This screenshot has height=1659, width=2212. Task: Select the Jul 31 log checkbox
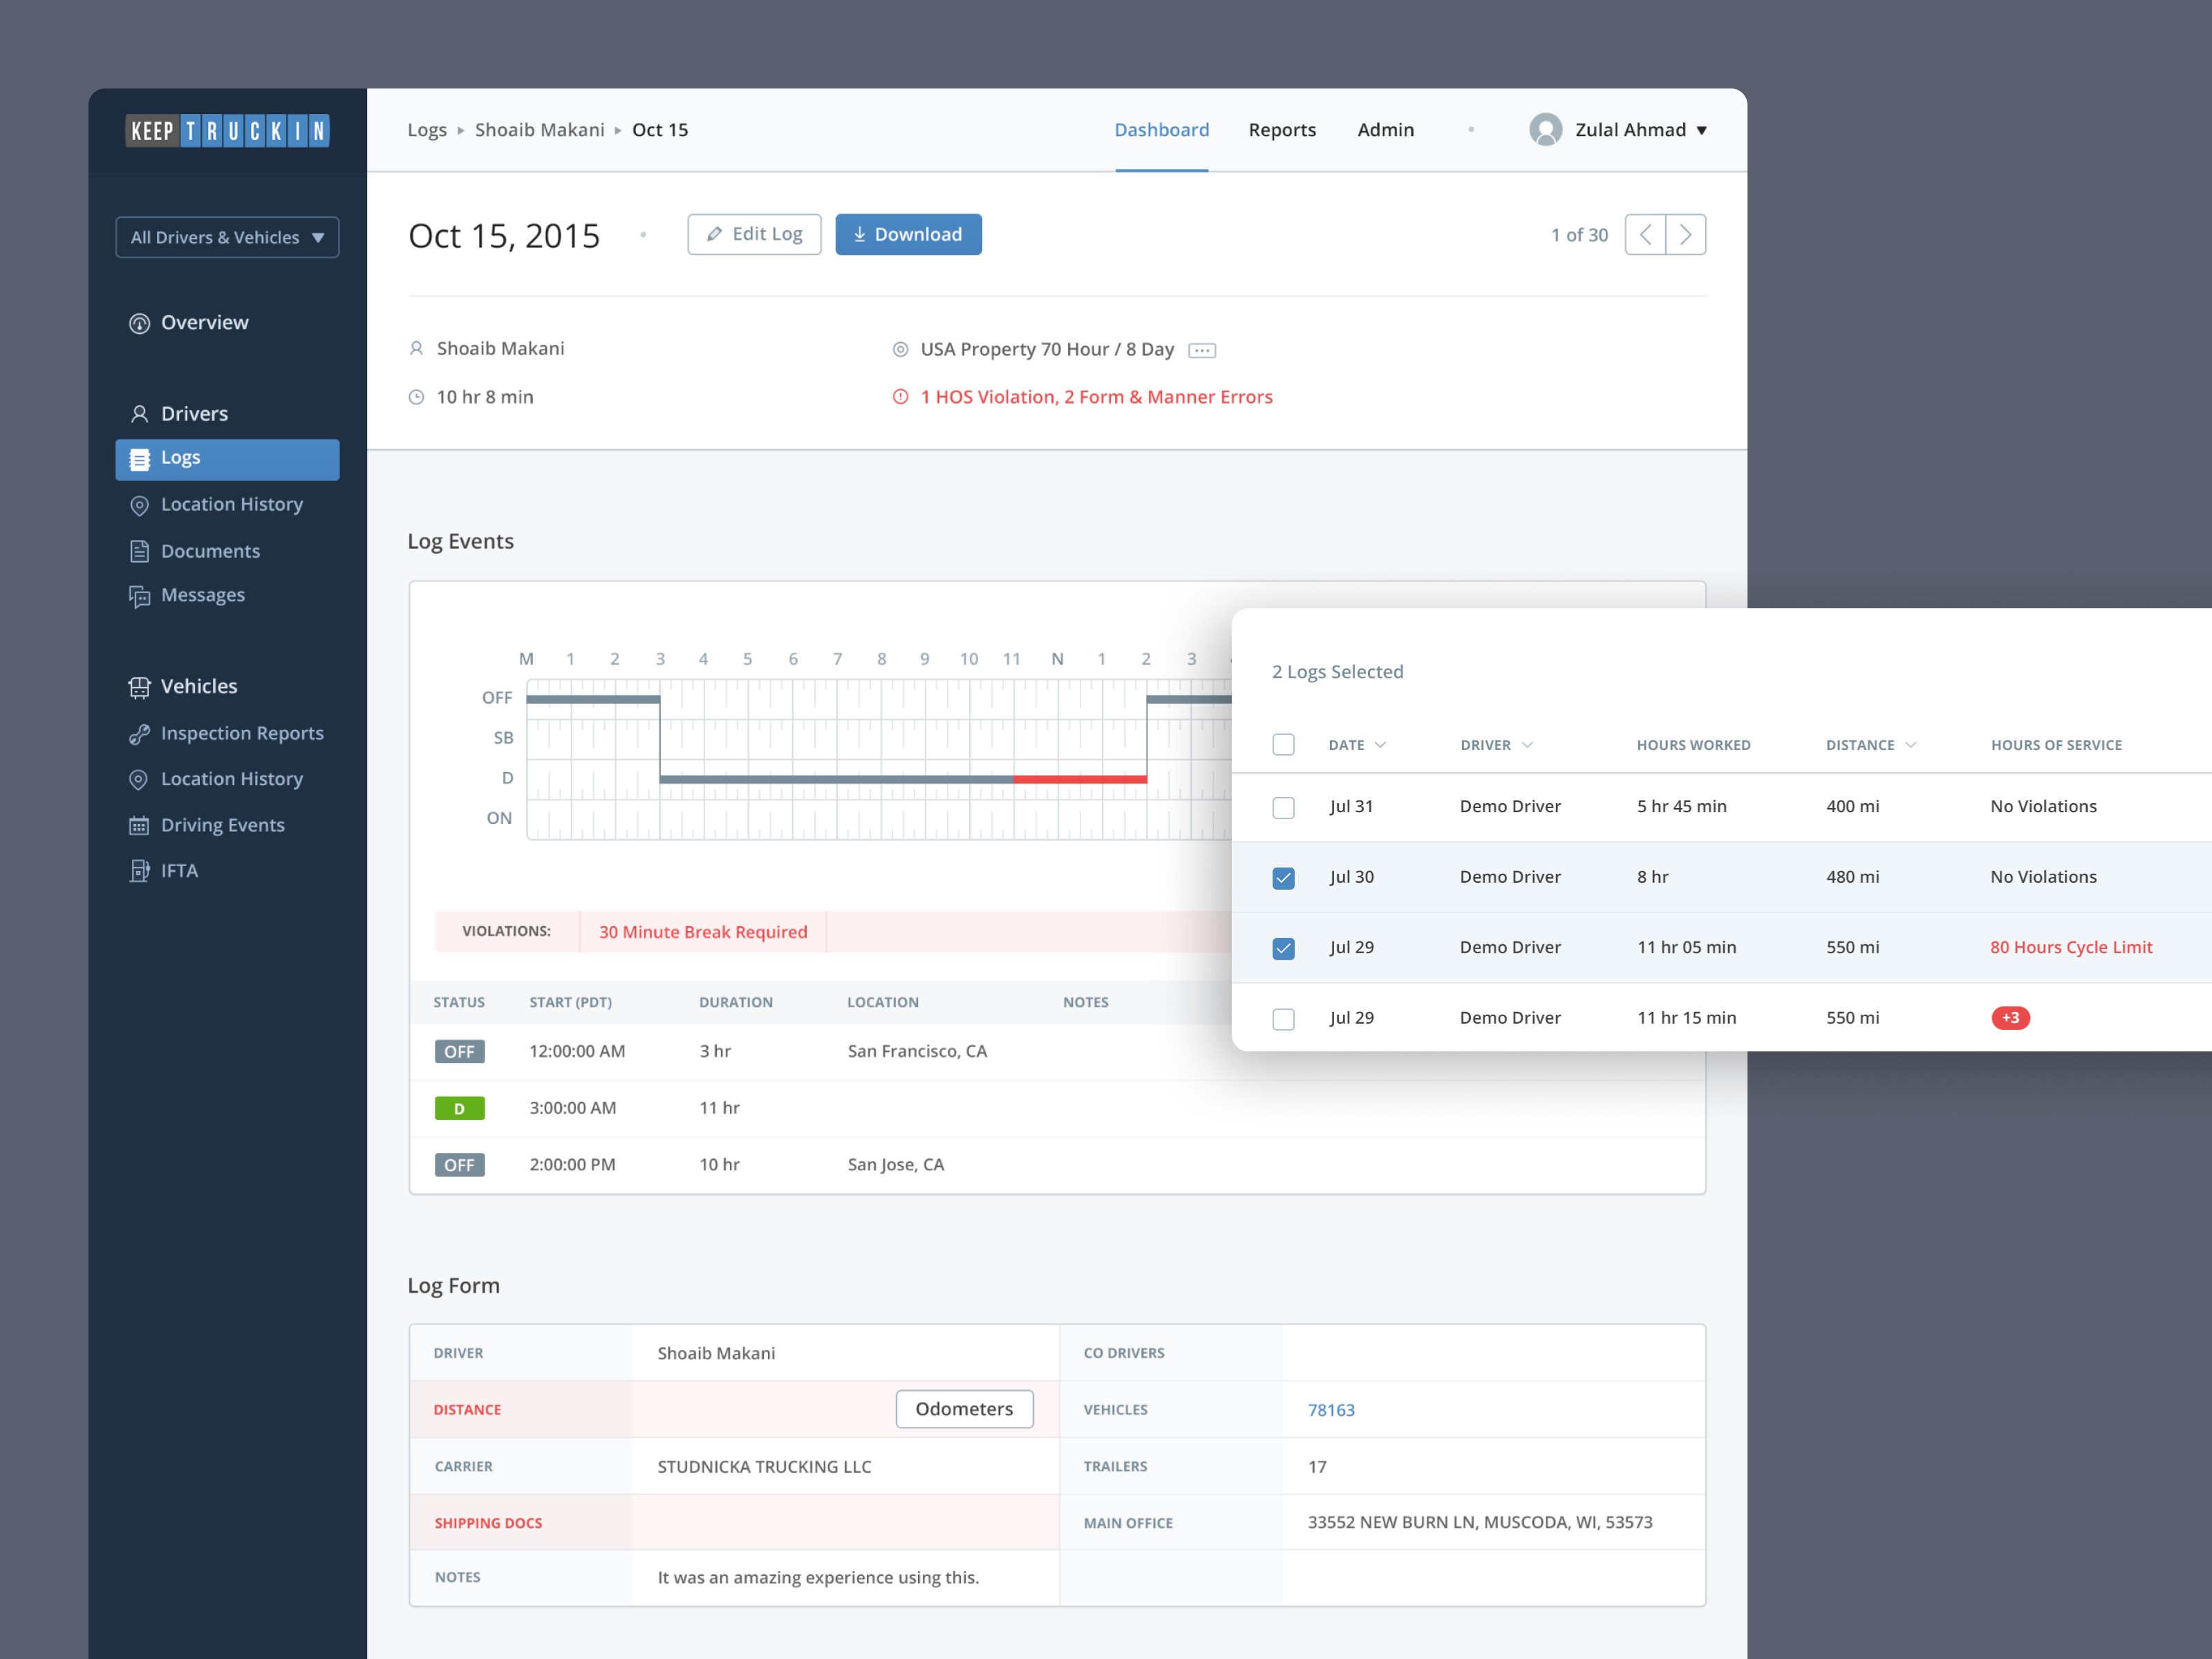pyautogui.click(x=1284, y=806)
